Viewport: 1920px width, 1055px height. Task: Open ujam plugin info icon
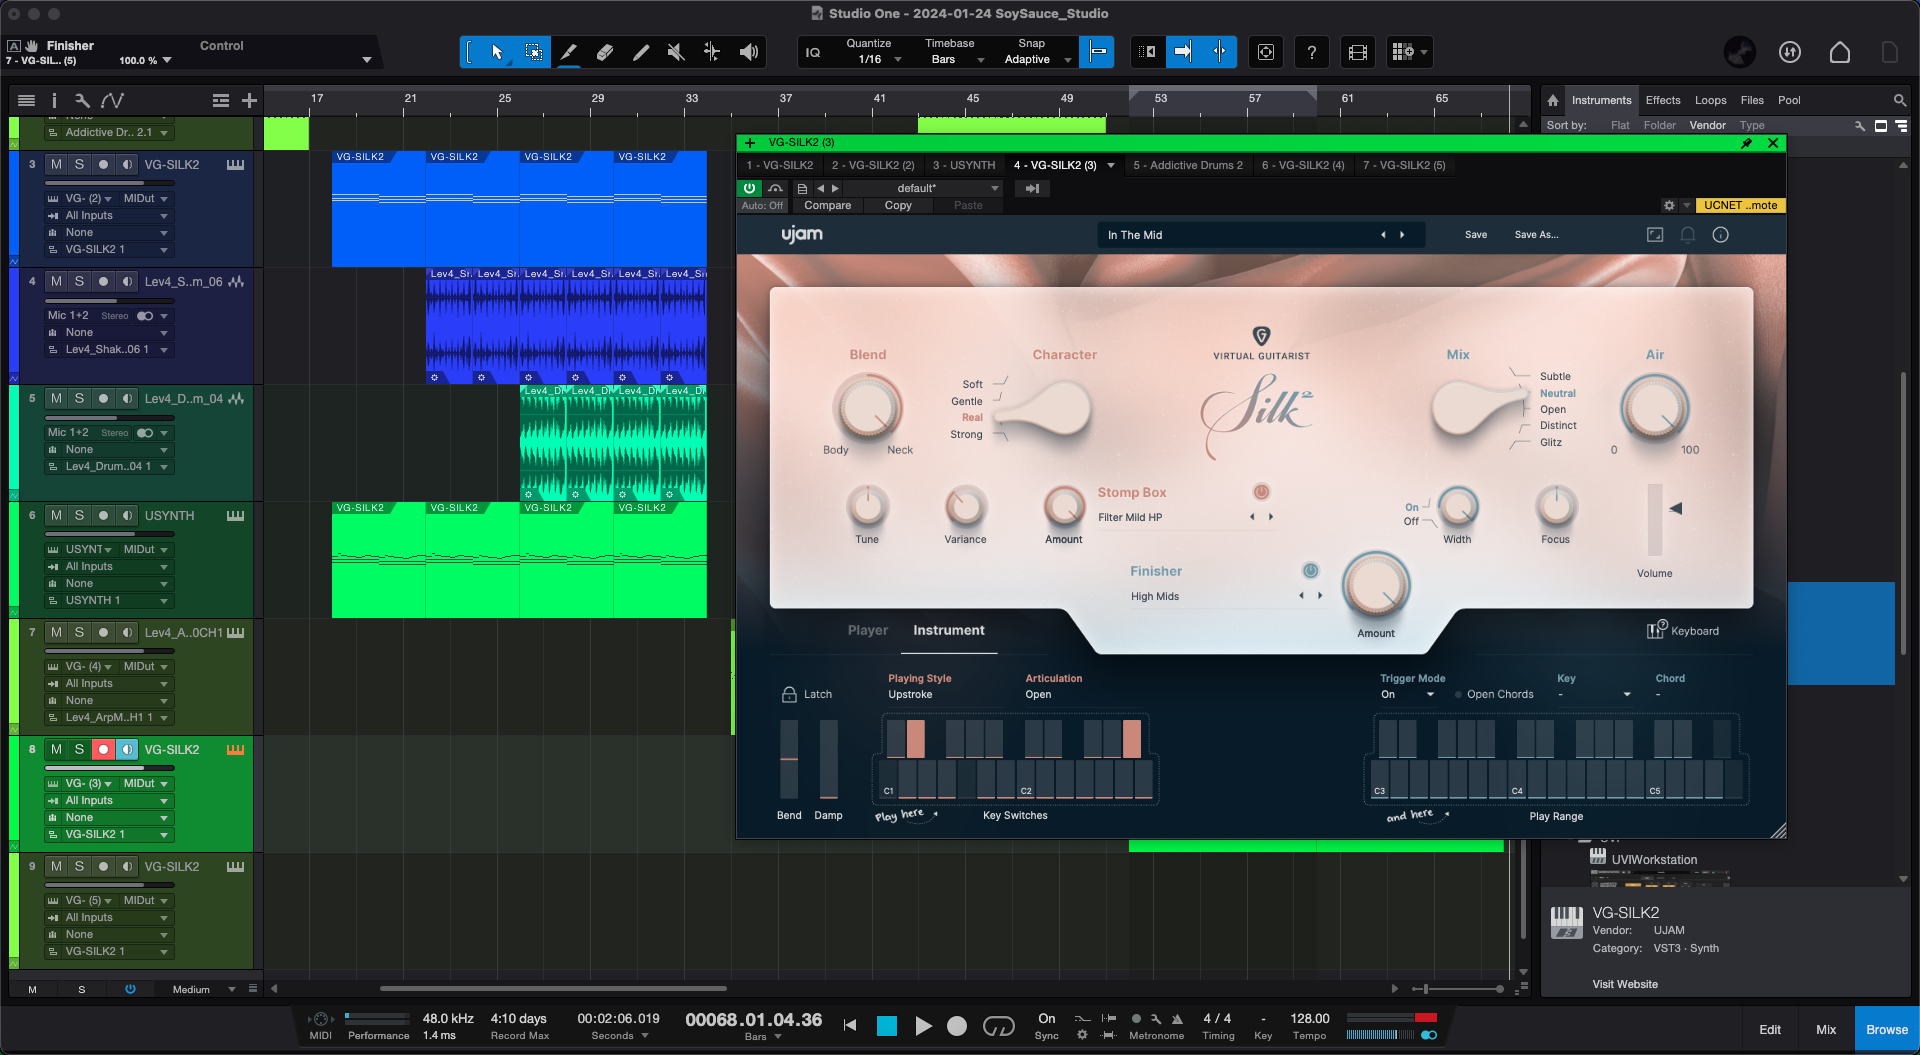coord(1720,235)
